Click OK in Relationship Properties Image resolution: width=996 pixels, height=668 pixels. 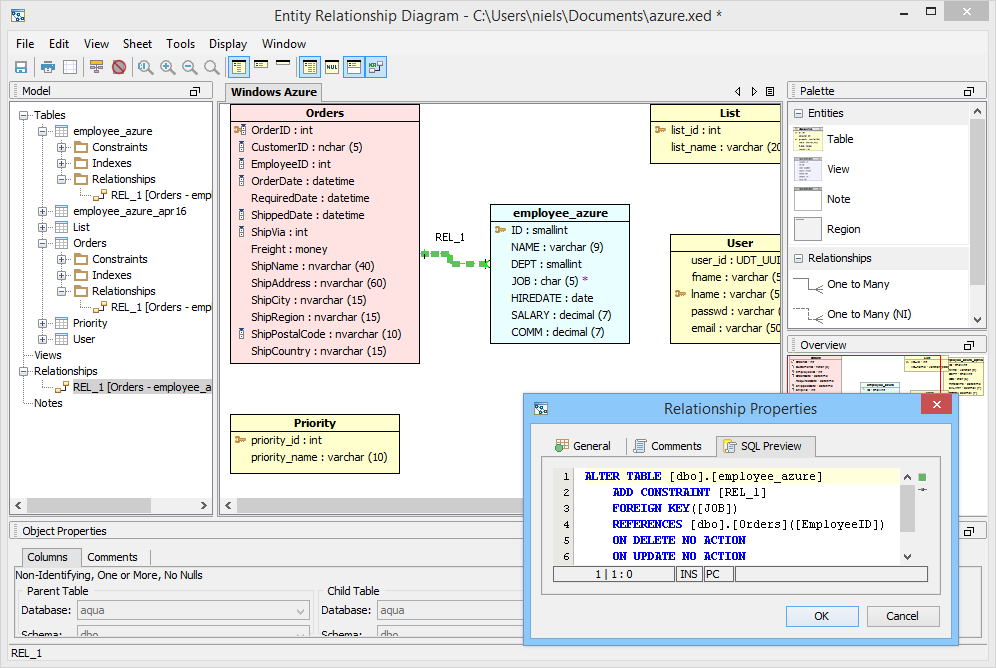(x=822, y=616)
